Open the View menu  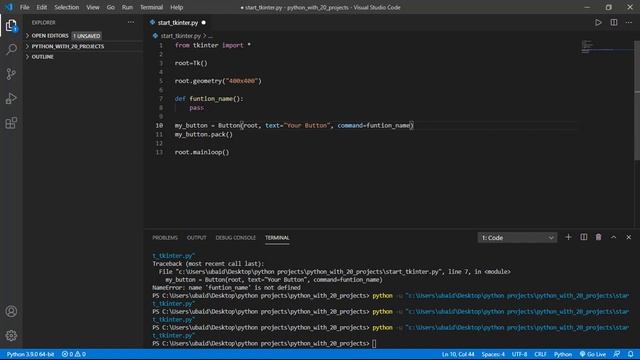(x=93, y=7)
